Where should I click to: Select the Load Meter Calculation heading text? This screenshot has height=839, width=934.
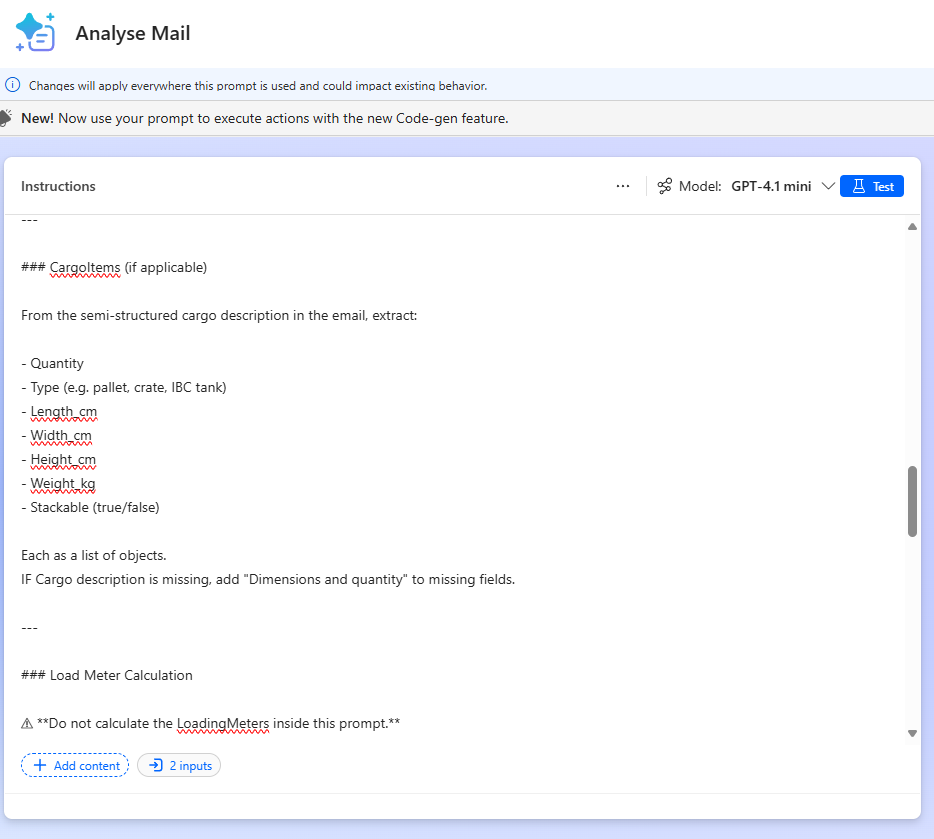pos(107,675)
